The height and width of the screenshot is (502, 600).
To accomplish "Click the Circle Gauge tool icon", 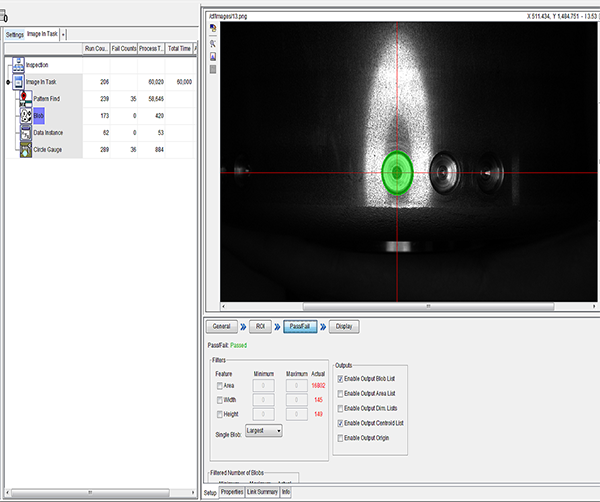I will (x=26, y=149).
